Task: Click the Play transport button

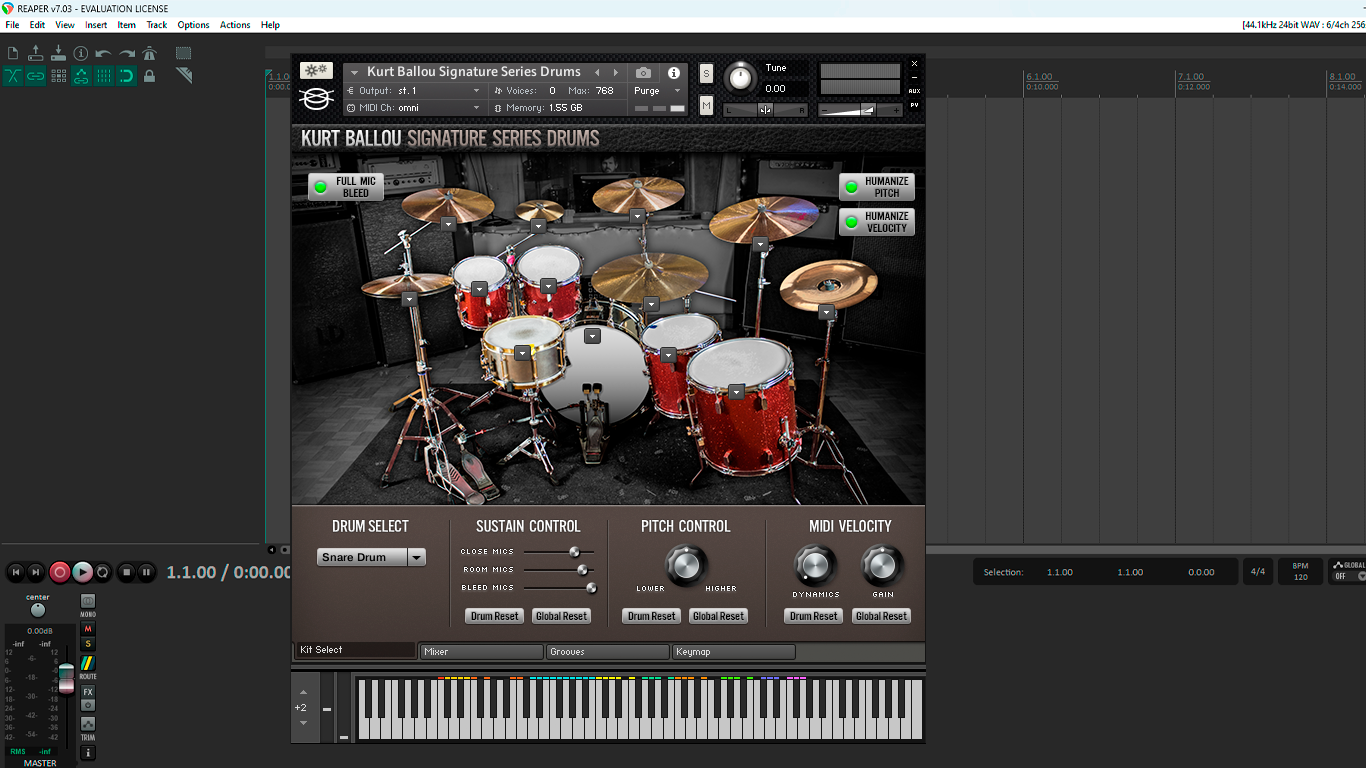Action: coord(82,572)
